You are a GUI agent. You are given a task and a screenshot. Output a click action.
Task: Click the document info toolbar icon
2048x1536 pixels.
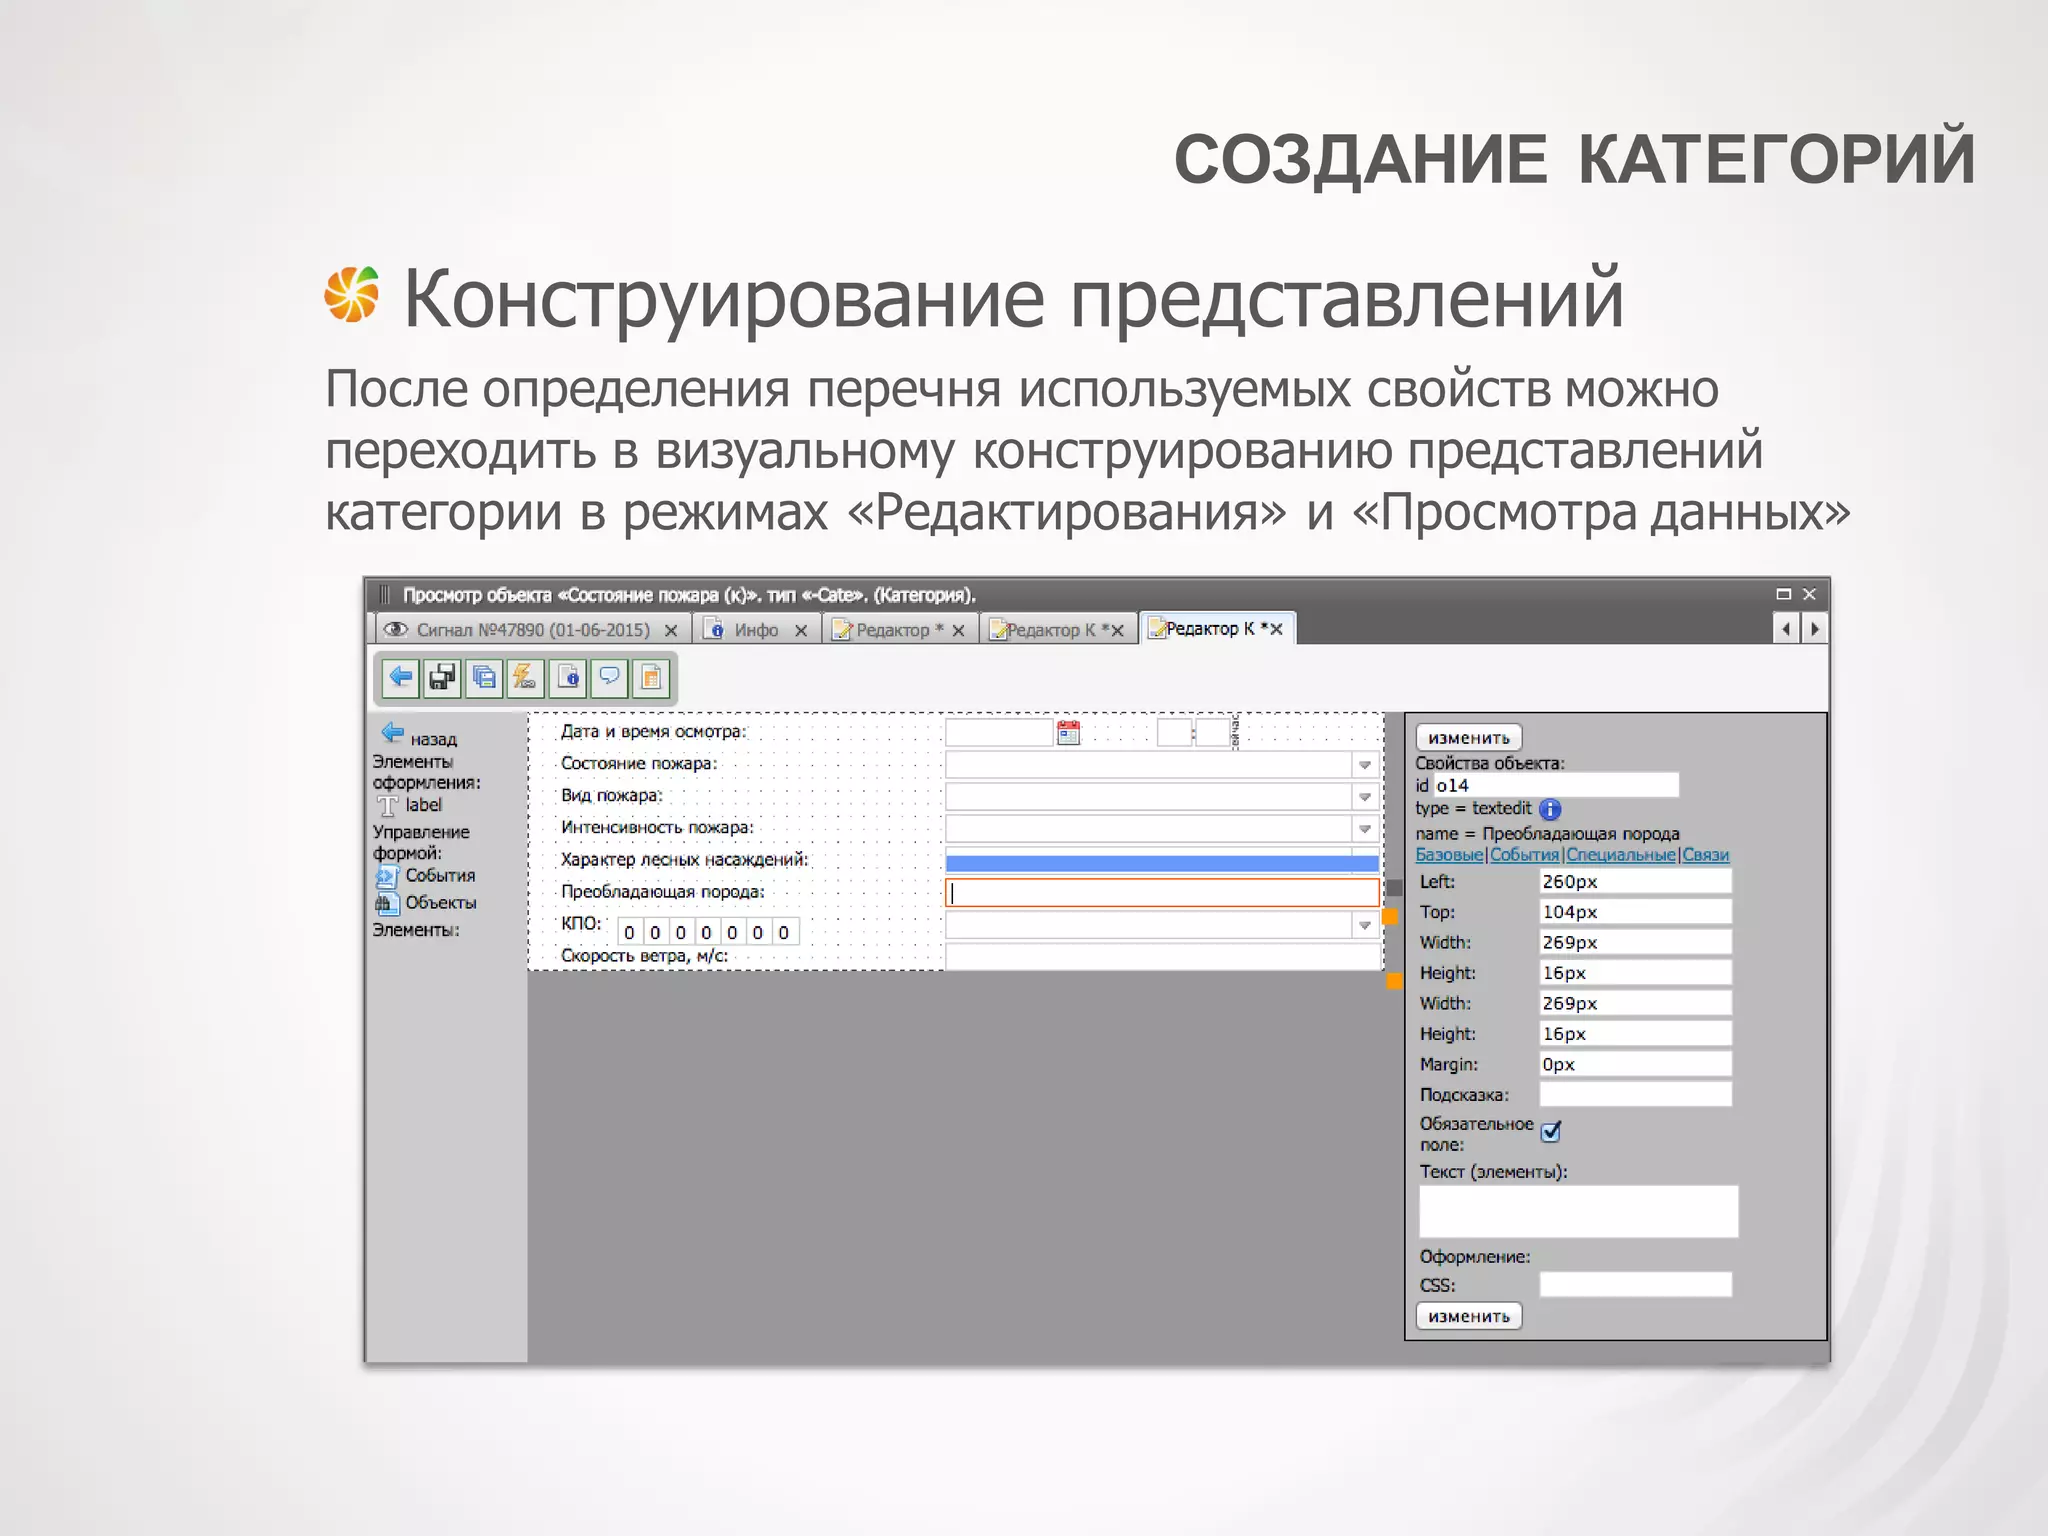tap(568, 678)
